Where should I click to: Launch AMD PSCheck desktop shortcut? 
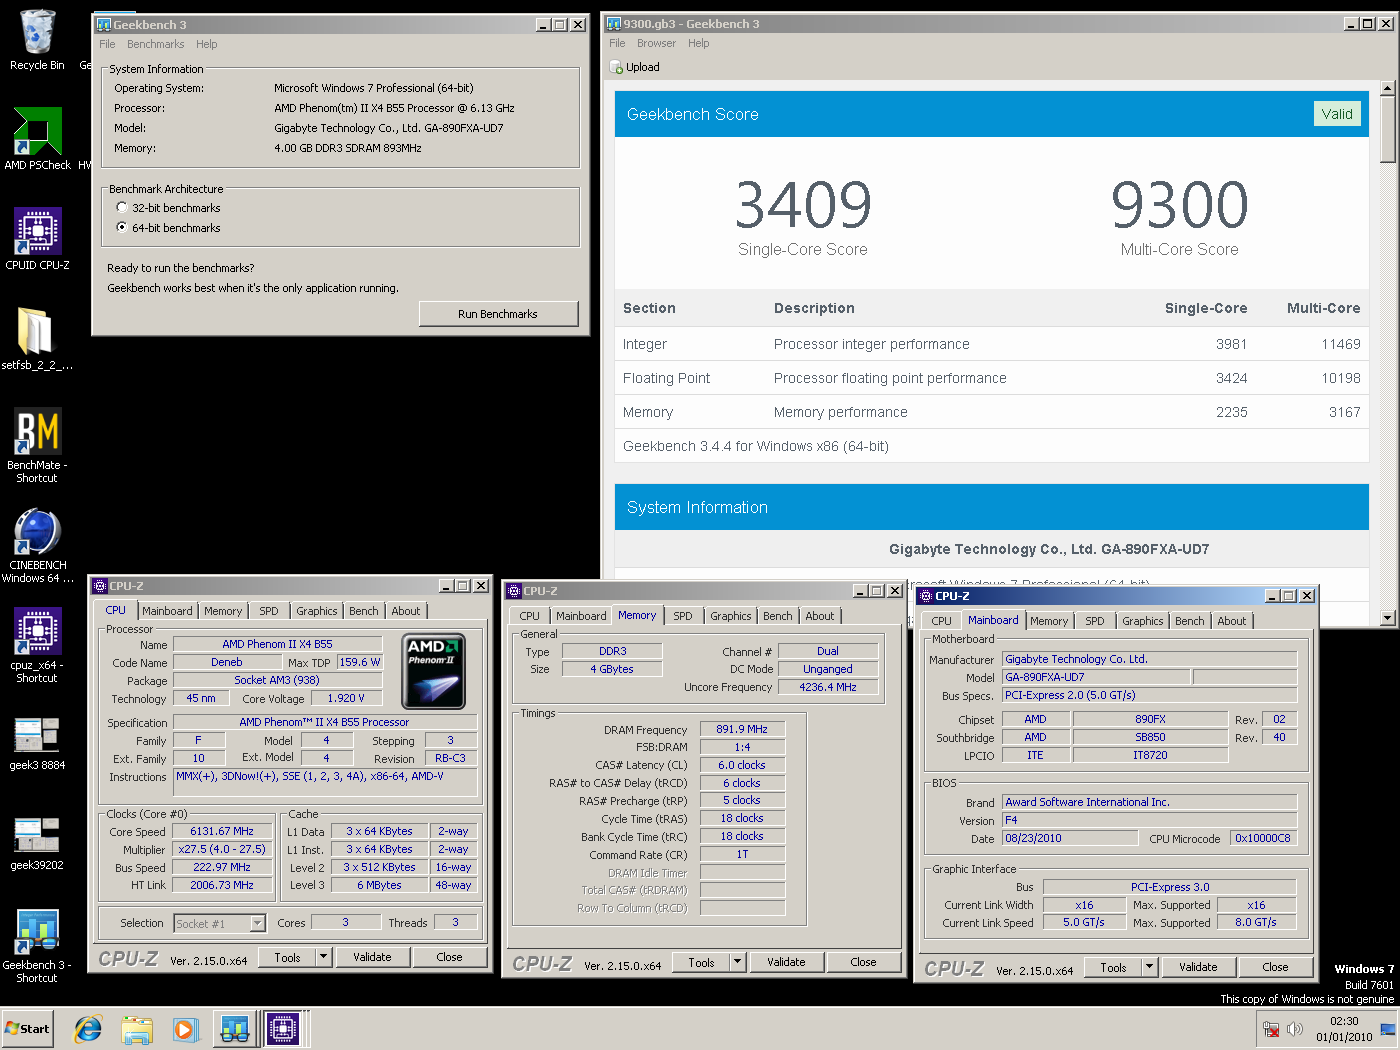(37, 138)
